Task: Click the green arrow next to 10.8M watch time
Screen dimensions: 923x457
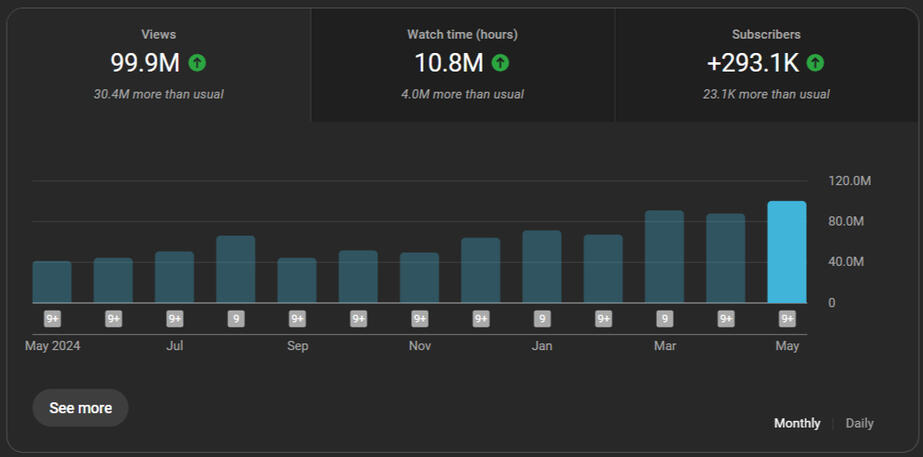Action: pos(500,63)
